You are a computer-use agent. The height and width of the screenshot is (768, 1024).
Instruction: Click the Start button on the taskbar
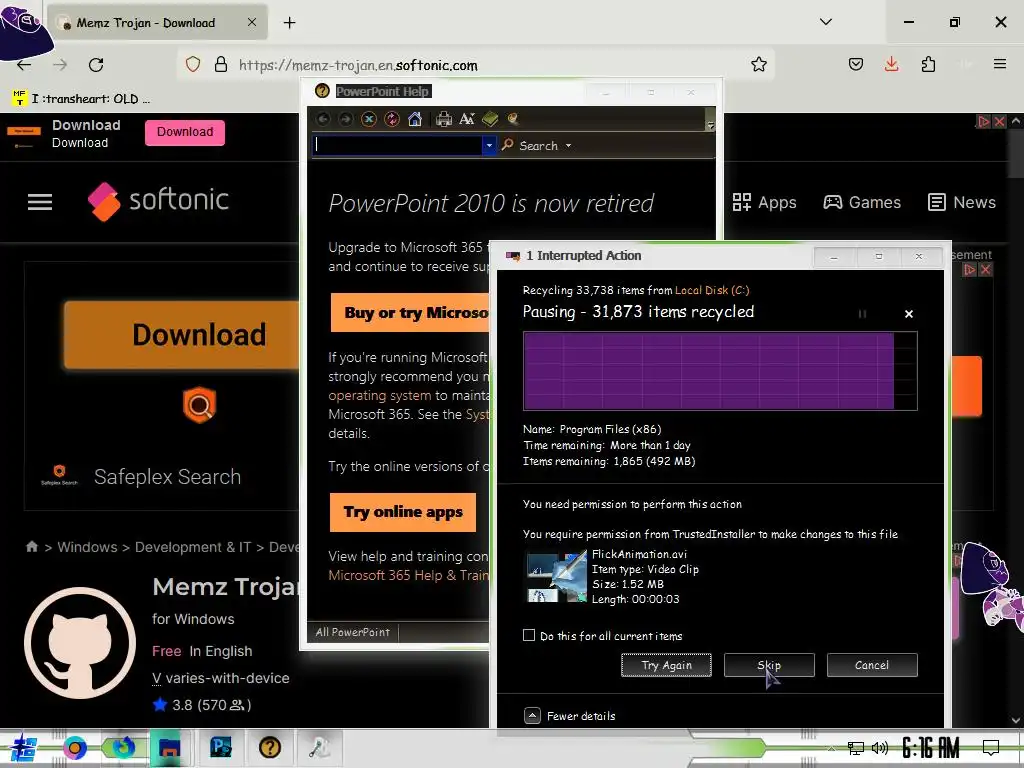pyautogui.click(x=23, y=747)
